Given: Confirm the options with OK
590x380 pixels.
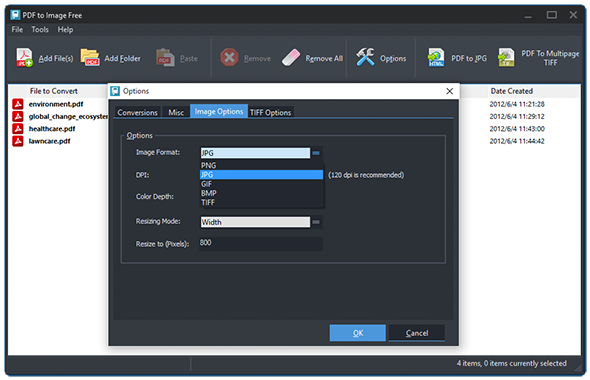Looking at the screenshot, I should point(357,333).
